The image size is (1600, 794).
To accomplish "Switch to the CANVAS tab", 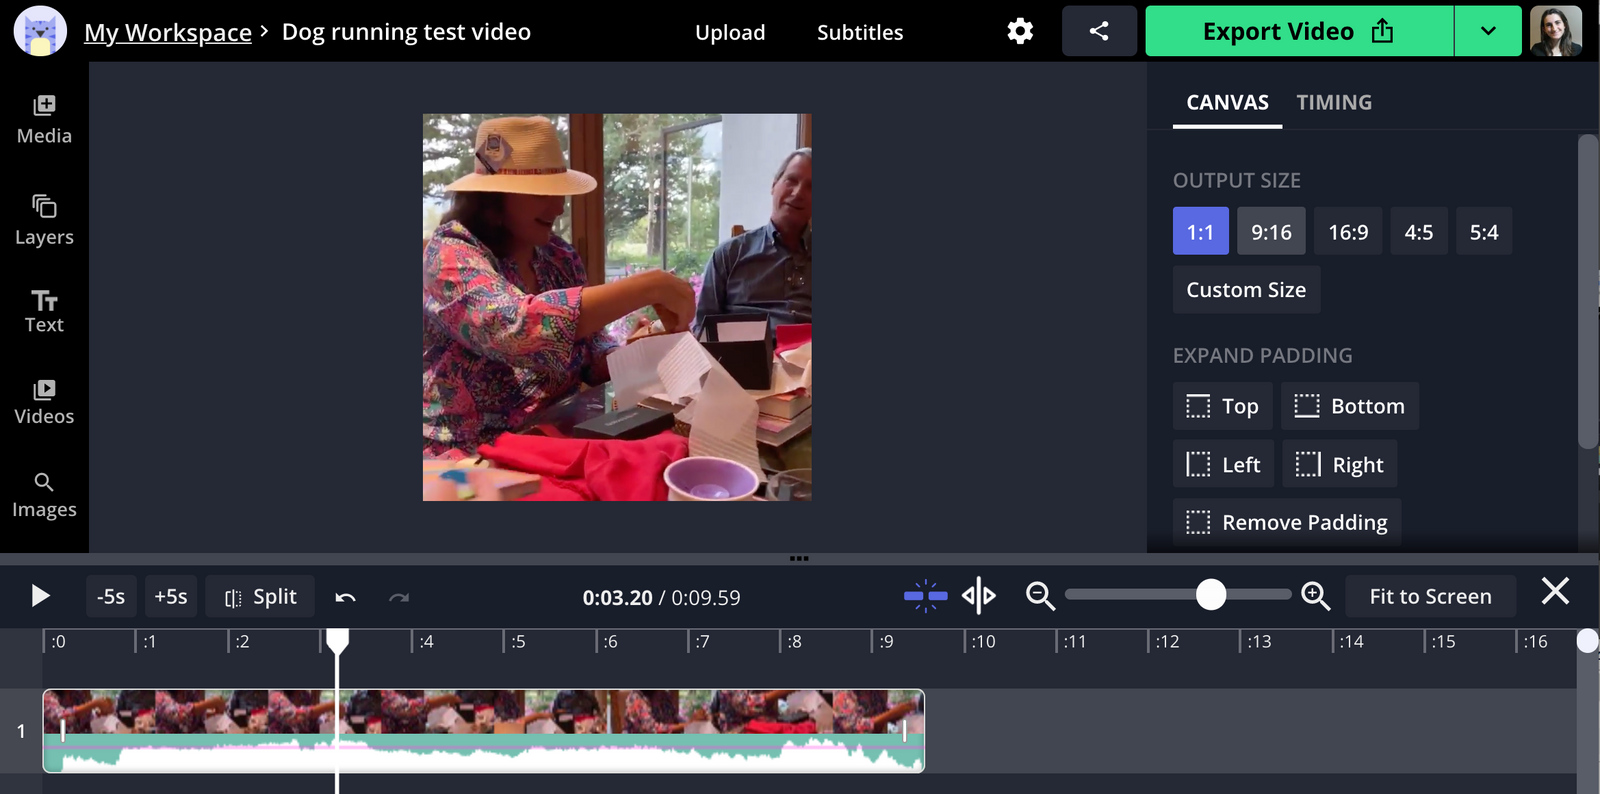I will coord(1227,102).
